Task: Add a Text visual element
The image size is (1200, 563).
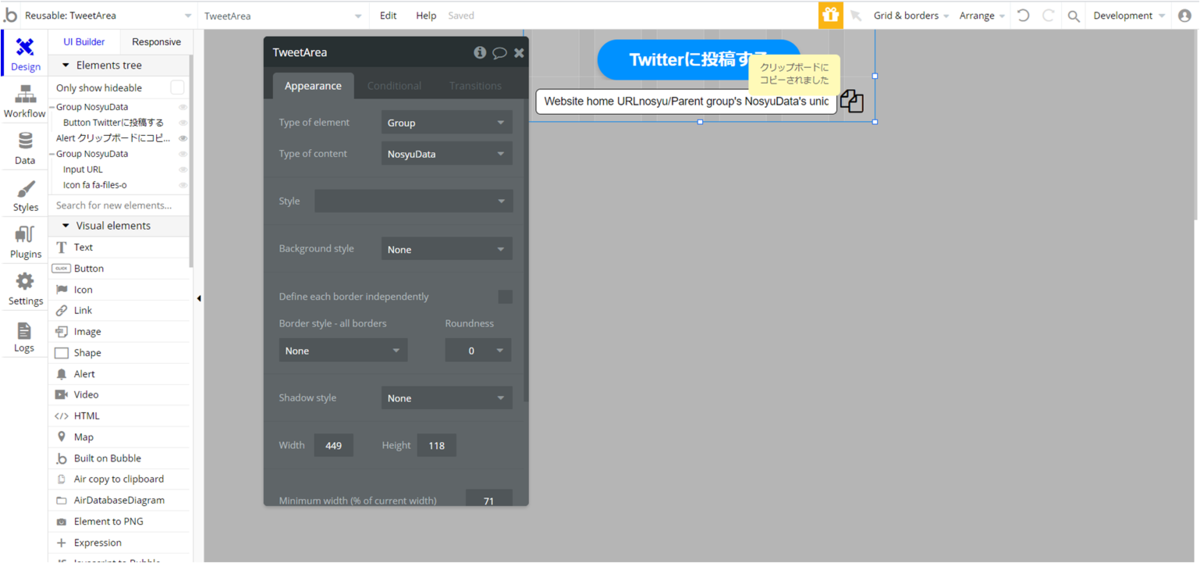Action: tap(119, 247)
